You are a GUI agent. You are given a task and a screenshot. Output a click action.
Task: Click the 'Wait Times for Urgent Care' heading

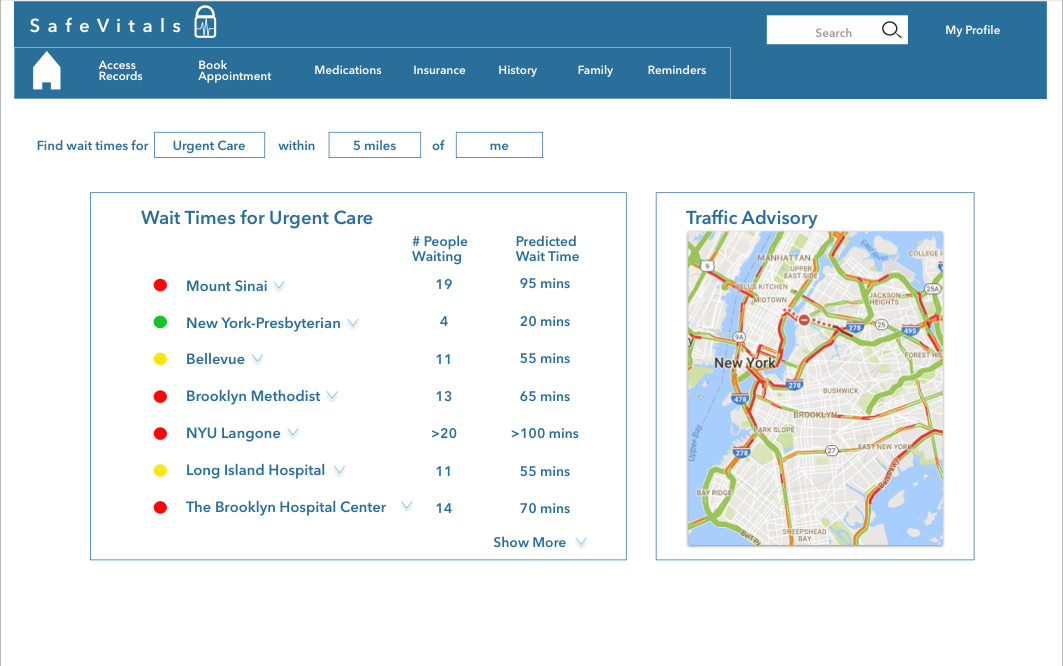256,218
